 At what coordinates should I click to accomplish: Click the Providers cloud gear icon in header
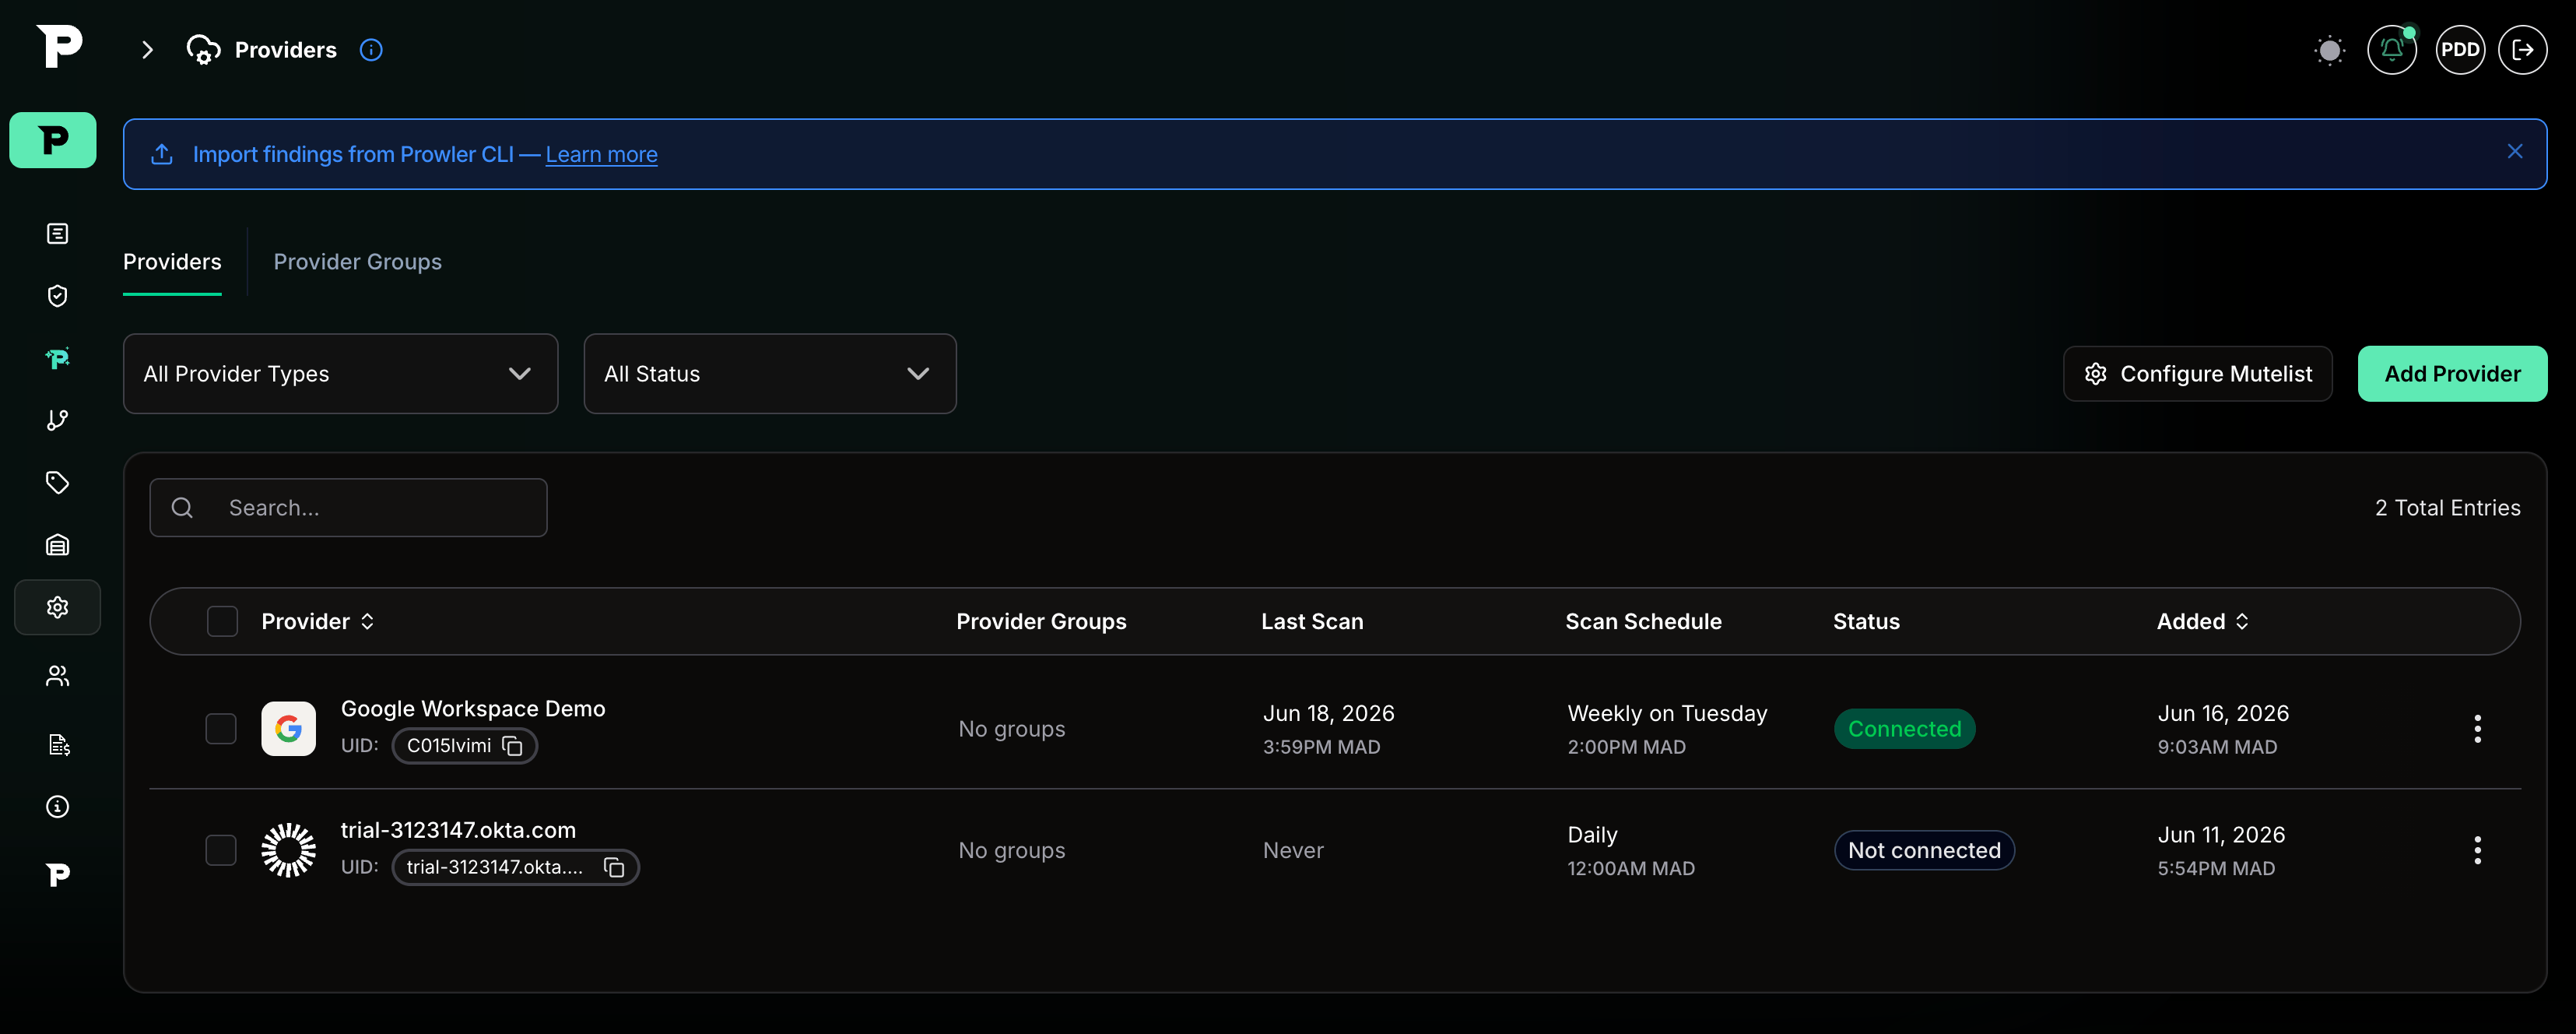click(x=204, y=50)
